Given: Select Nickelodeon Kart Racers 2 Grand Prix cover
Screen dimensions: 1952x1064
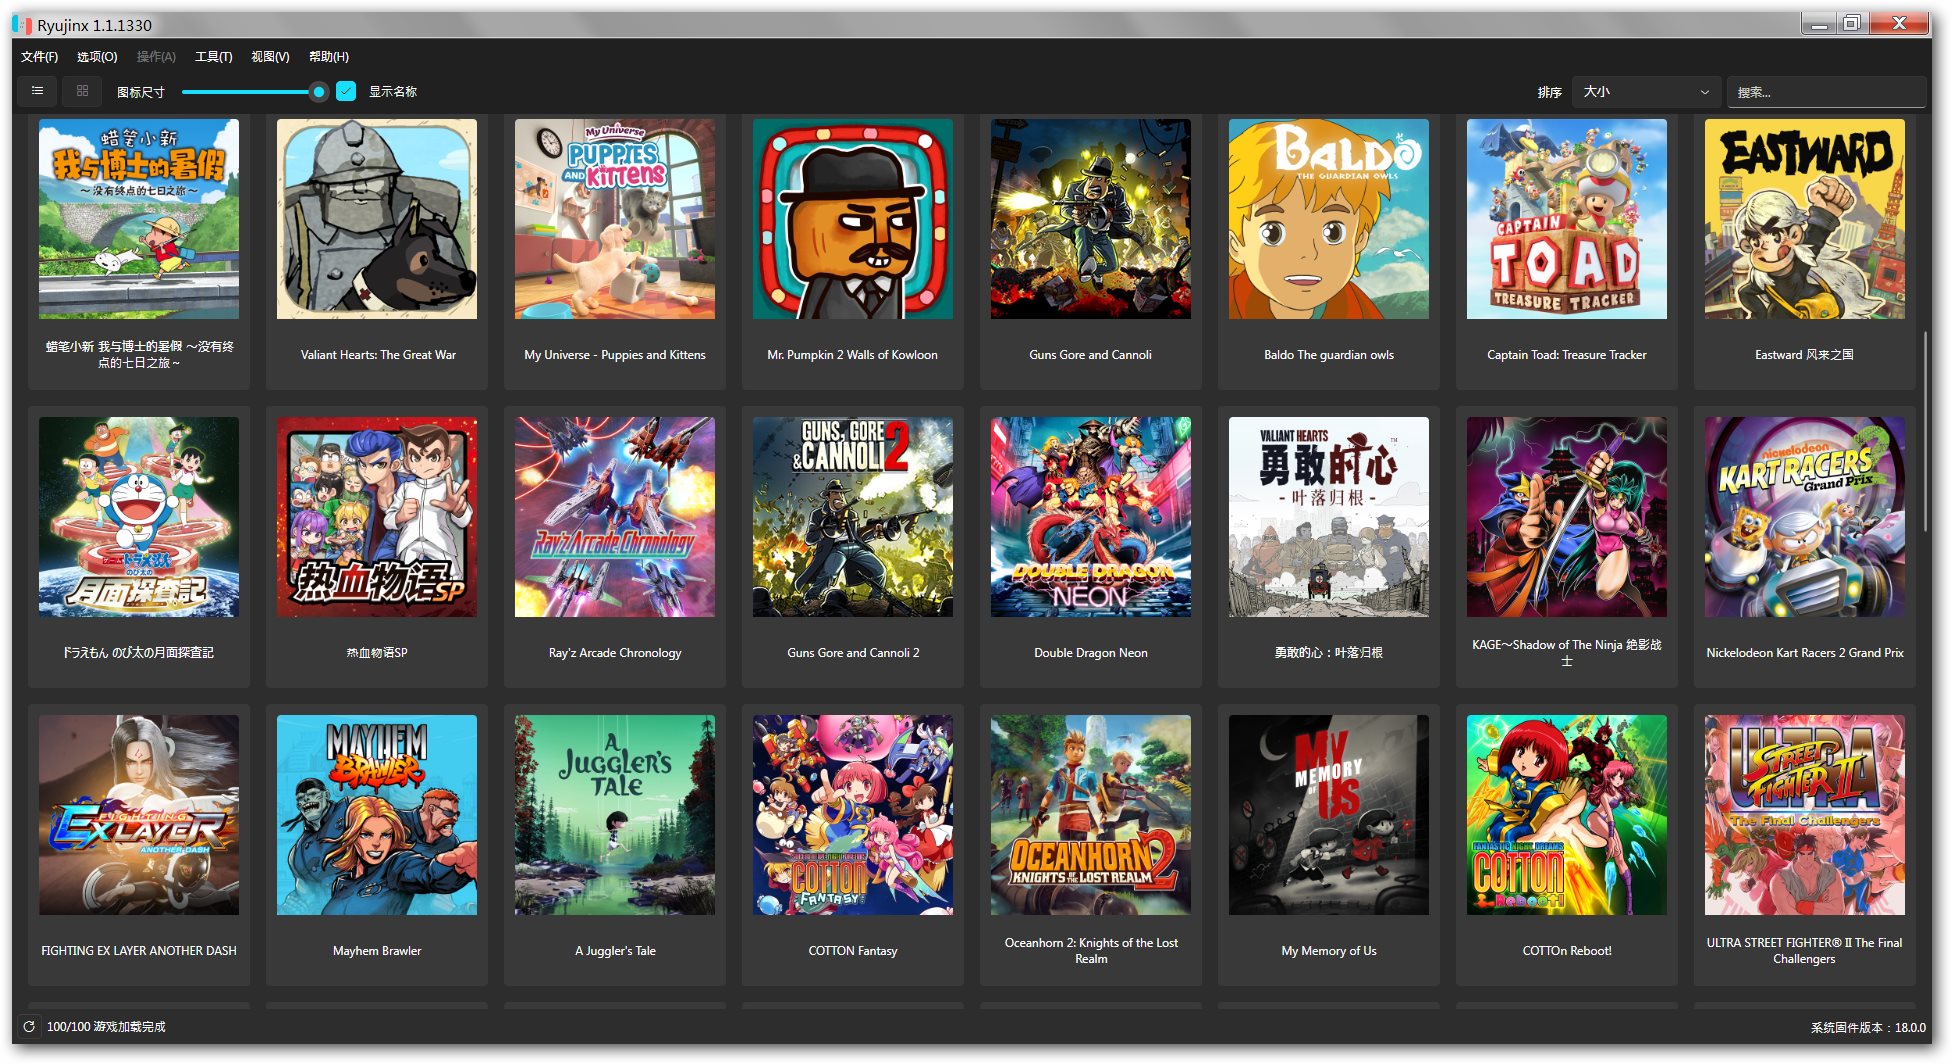Looking at the screenshot, I should tap(1805, 517).
